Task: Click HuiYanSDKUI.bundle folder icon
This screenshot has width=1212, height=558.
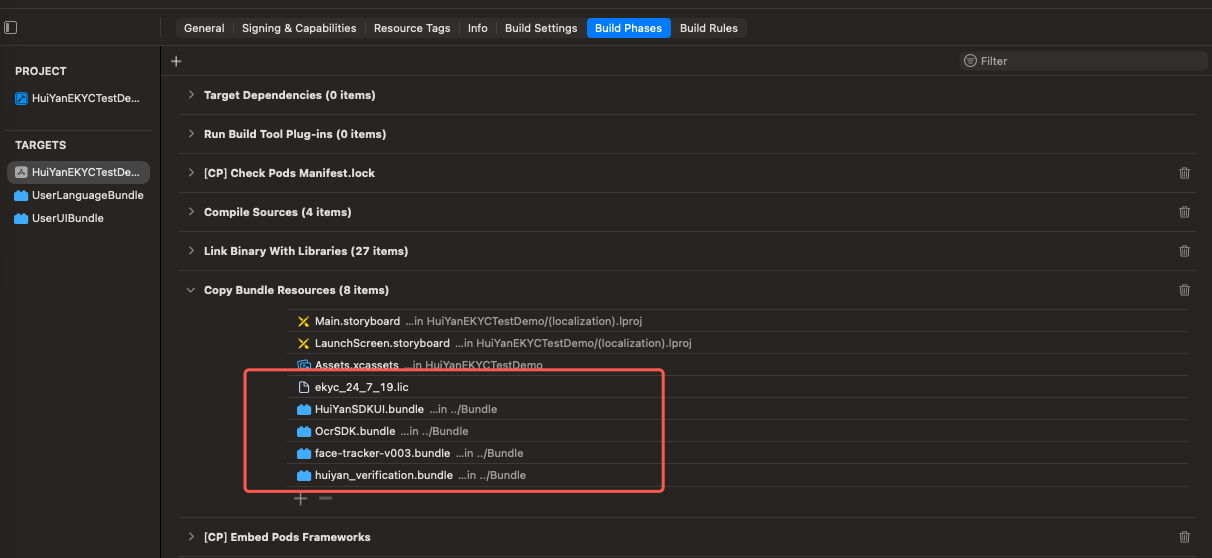Action: [x=304, y=409]
